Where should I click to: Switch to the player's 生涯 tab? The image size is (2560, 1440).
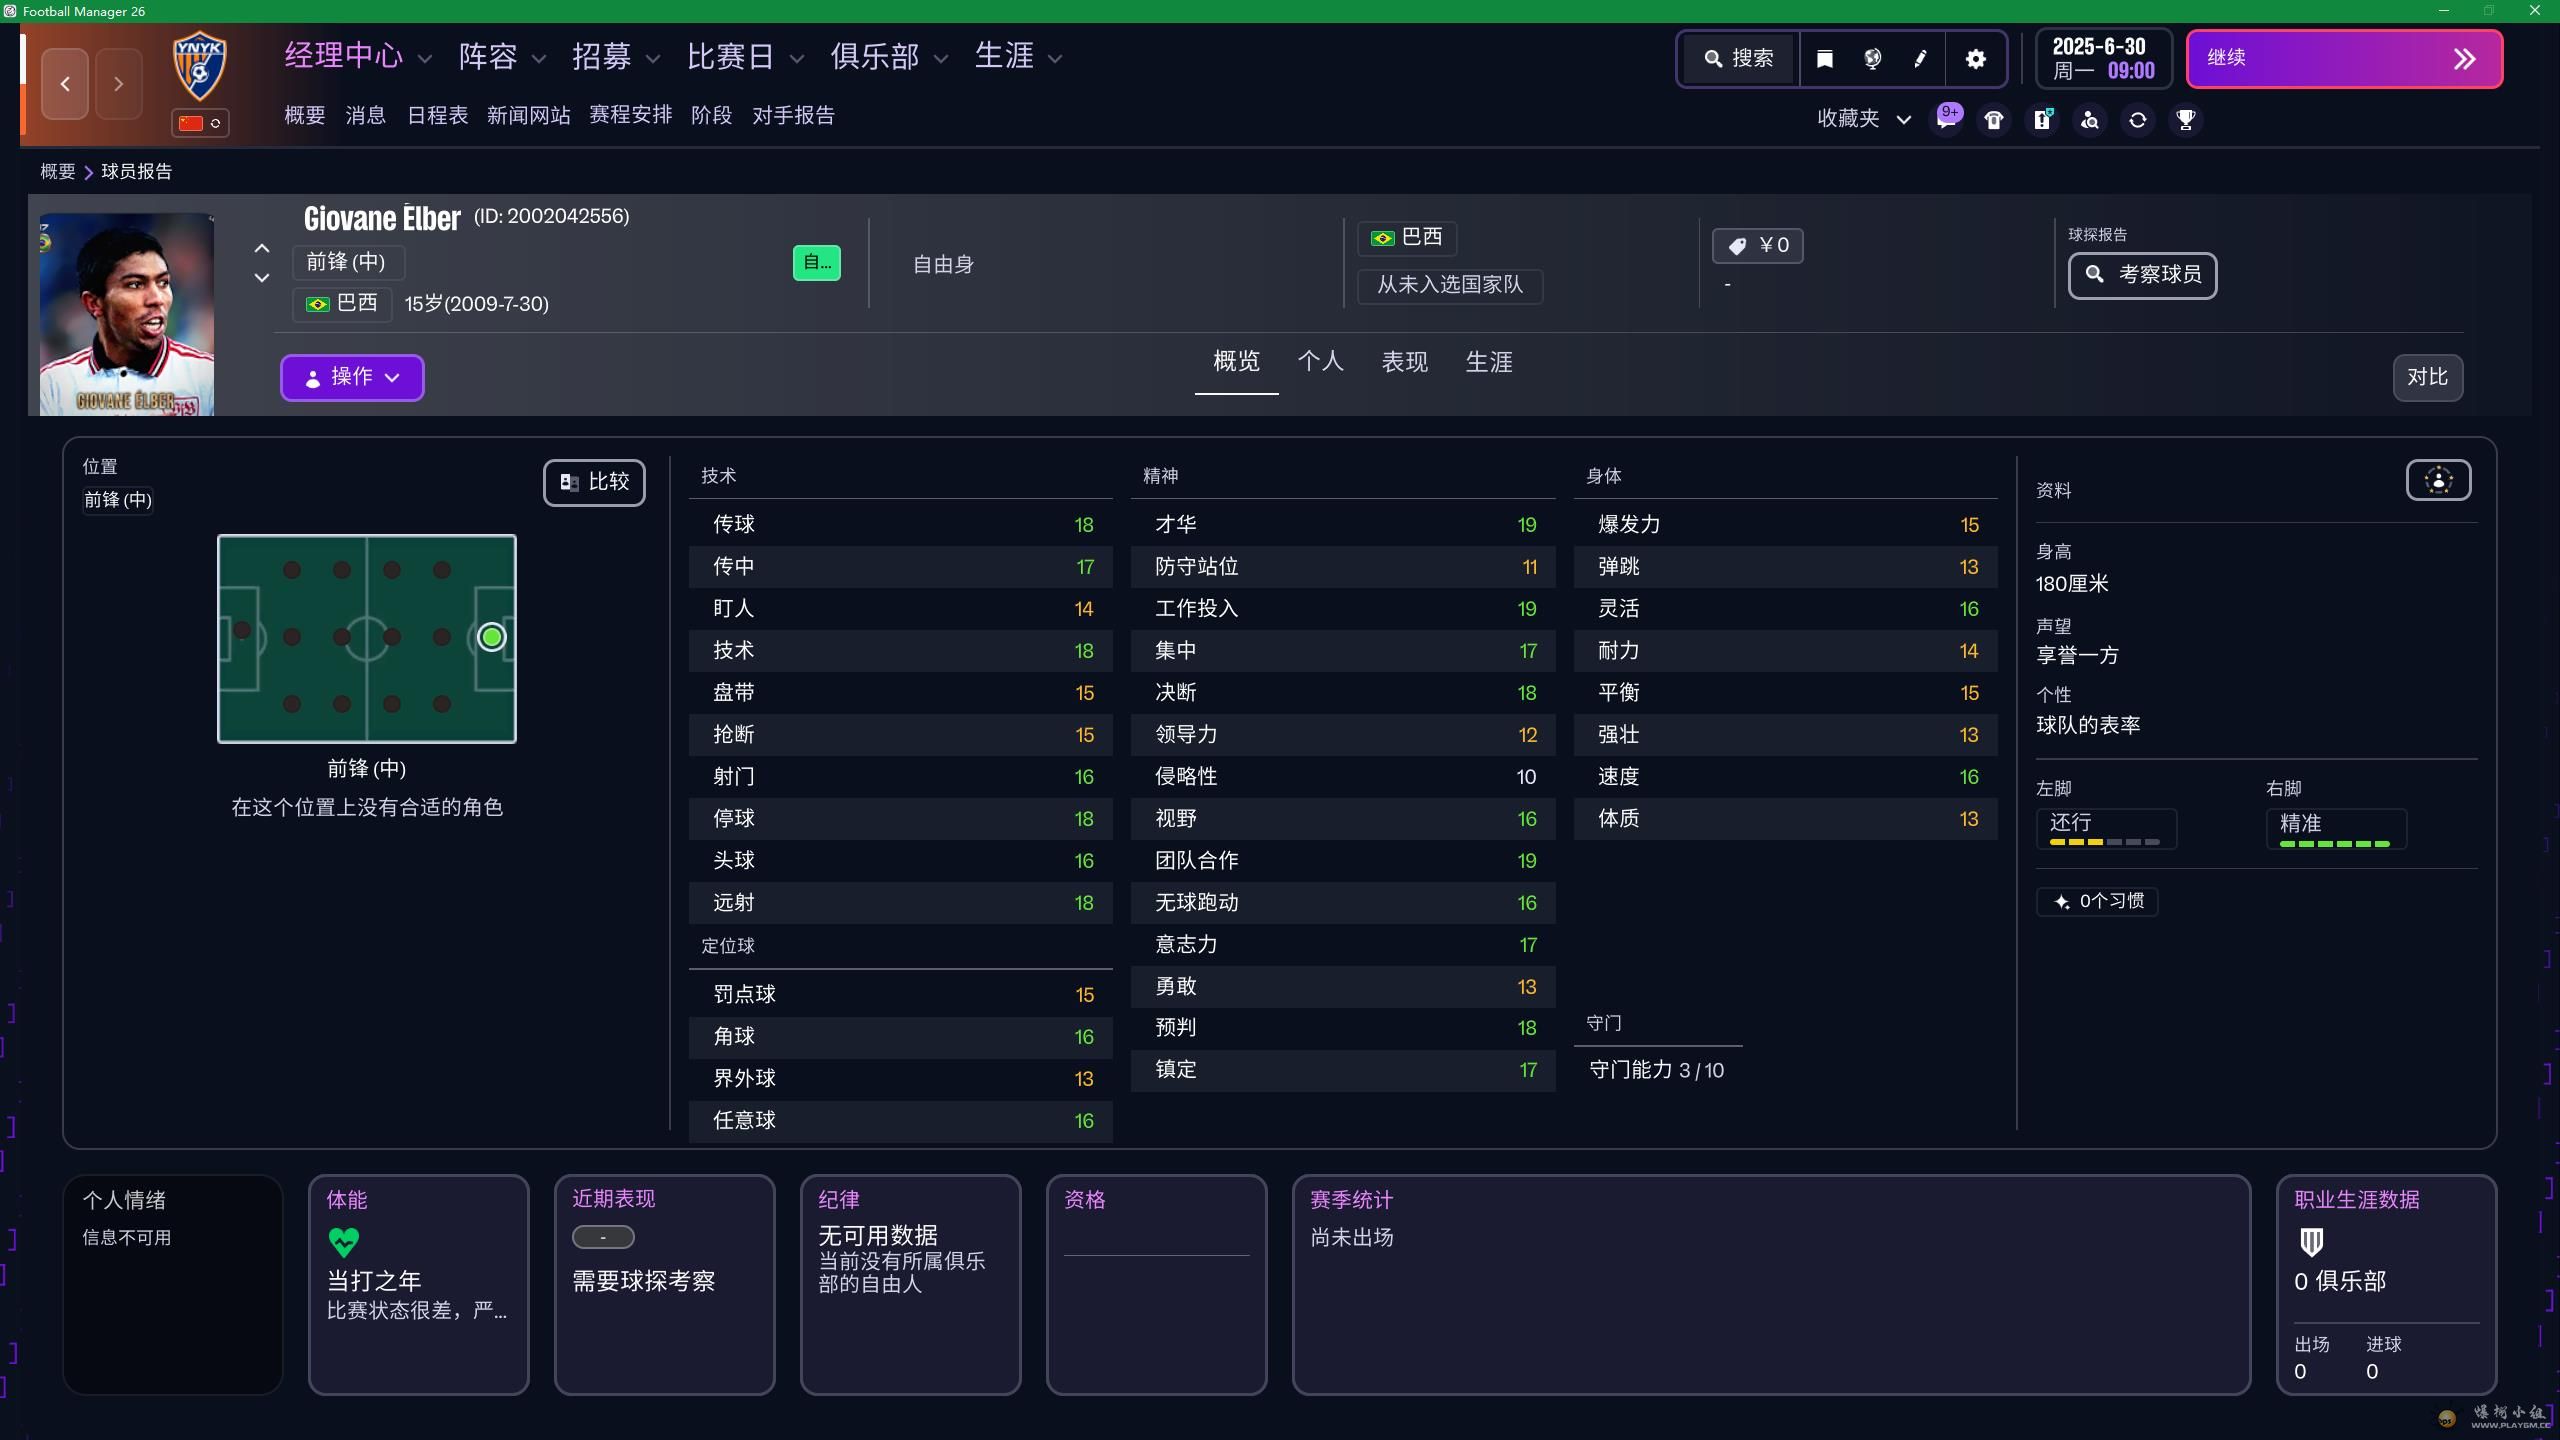pos(1488,362)
